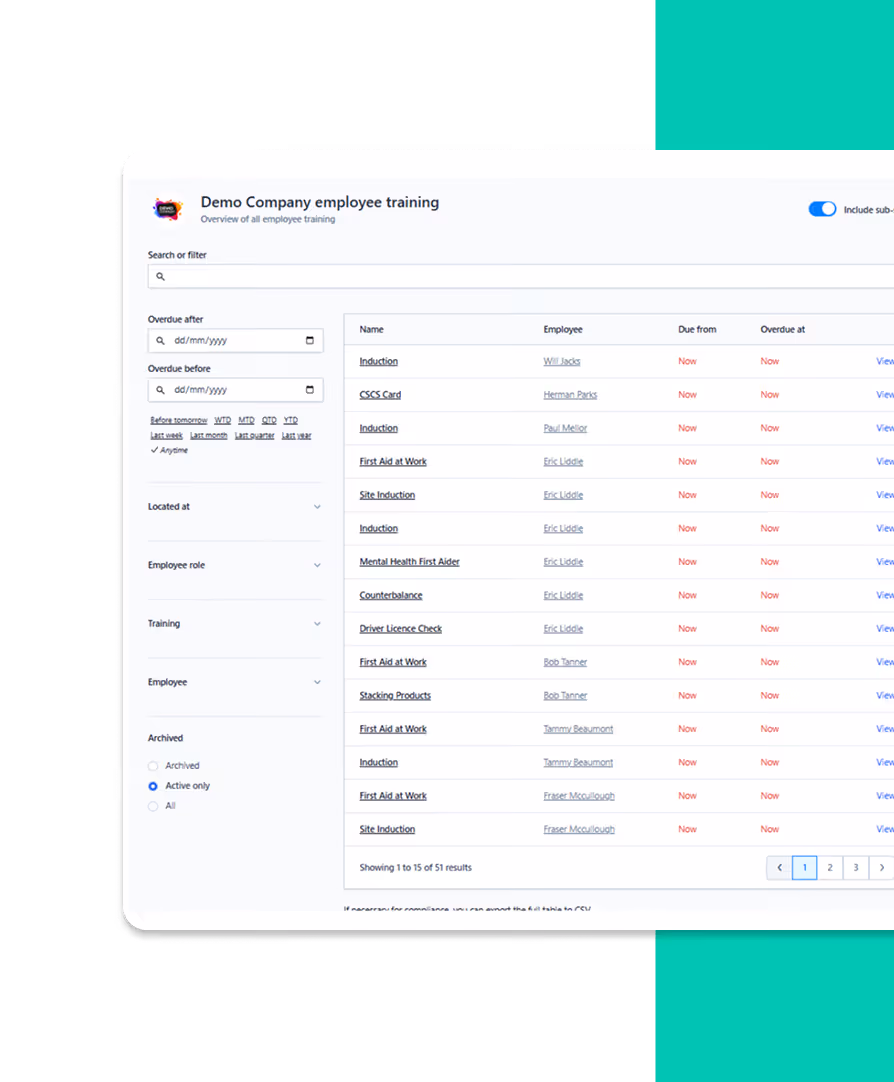Screen dimensions: 894x1082
Task: Open calendar picker for Overdue before
Action: [x=310, y=390]
